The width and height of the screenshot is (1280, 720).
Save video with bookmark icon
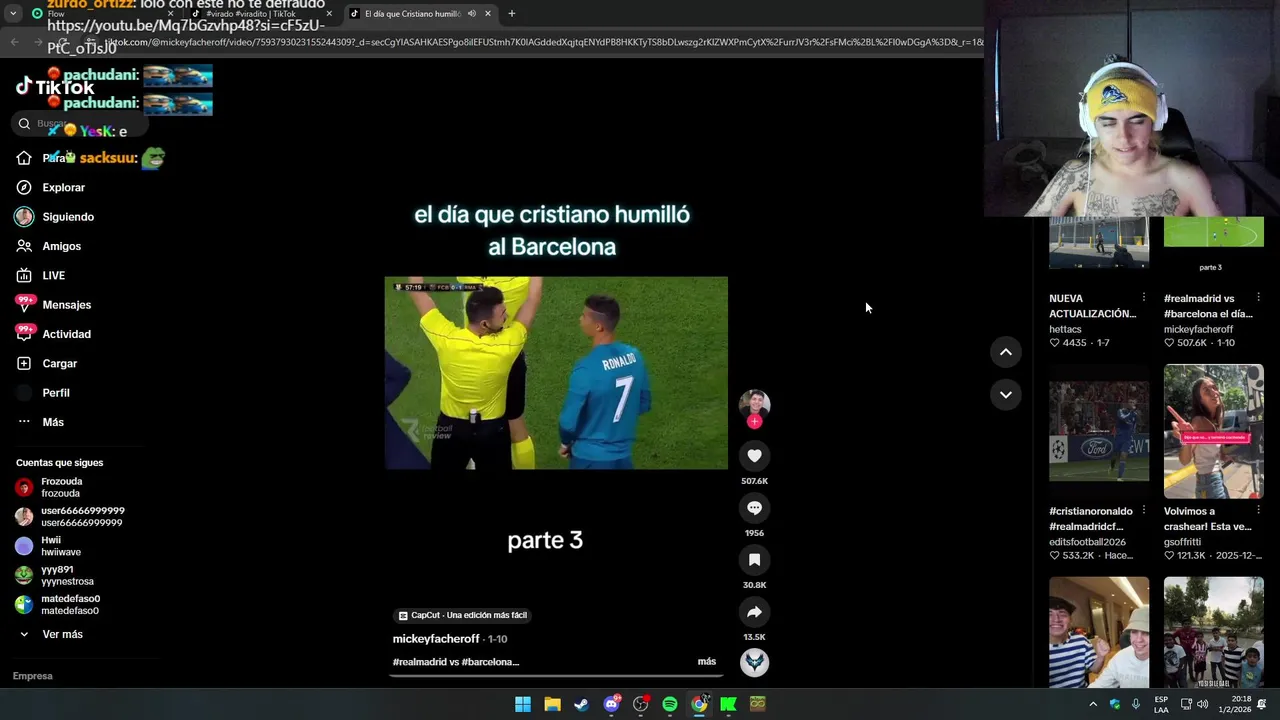(x=754, y=560)
